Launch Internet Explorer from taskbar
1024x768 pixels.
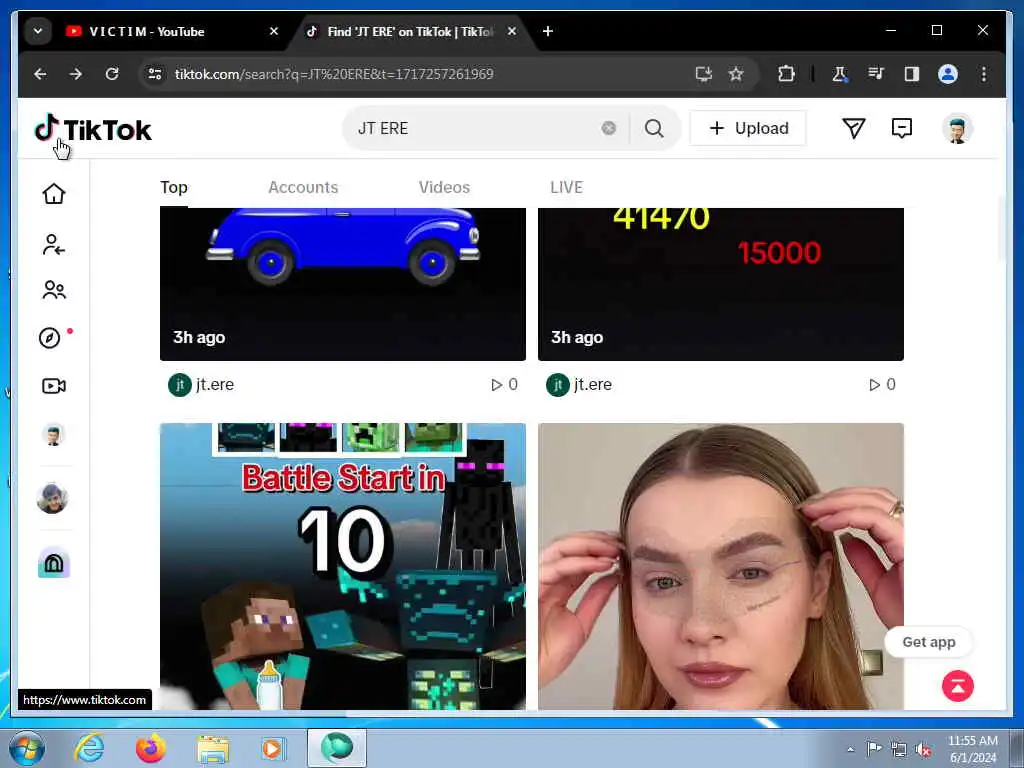coord(89,748)
